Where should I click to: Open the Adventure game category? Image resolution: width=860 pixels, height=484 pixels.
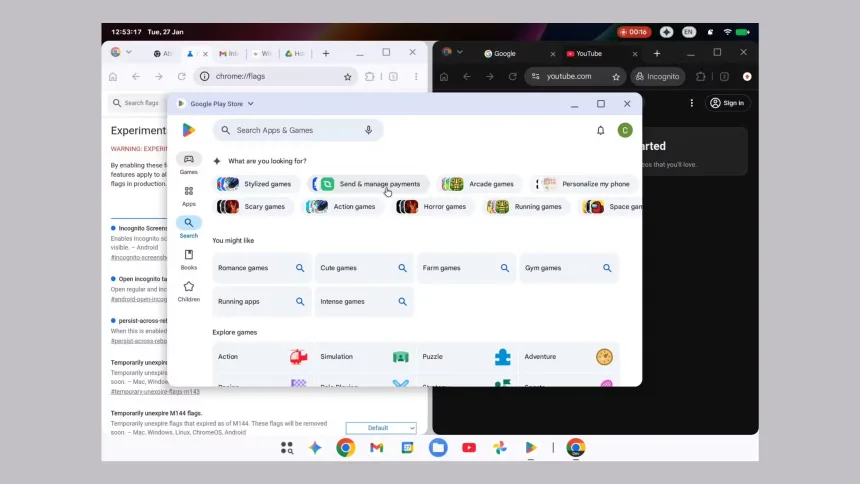coord(569,357)
